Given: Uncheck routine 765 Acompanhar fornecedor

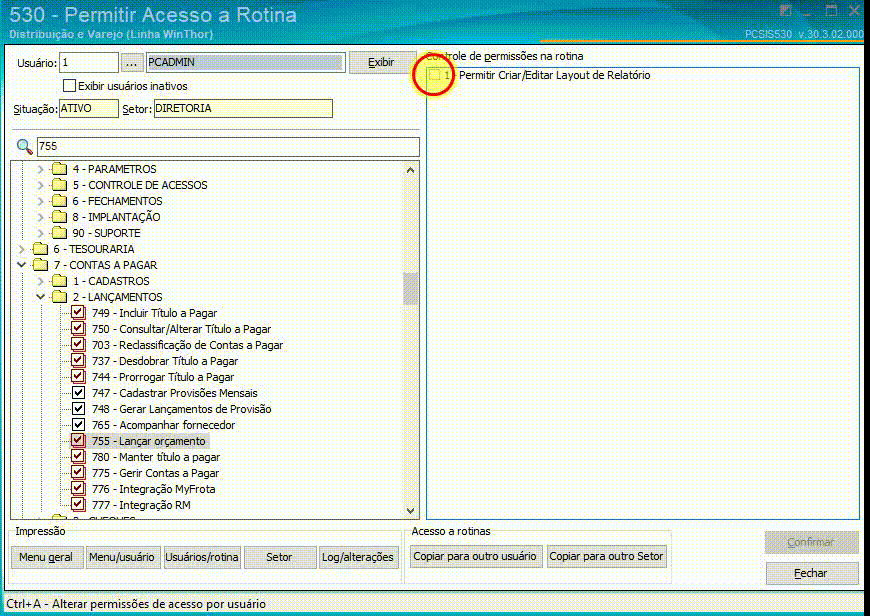Looking at the screenshot, I should pyautogui.click(x=78, y=425).
